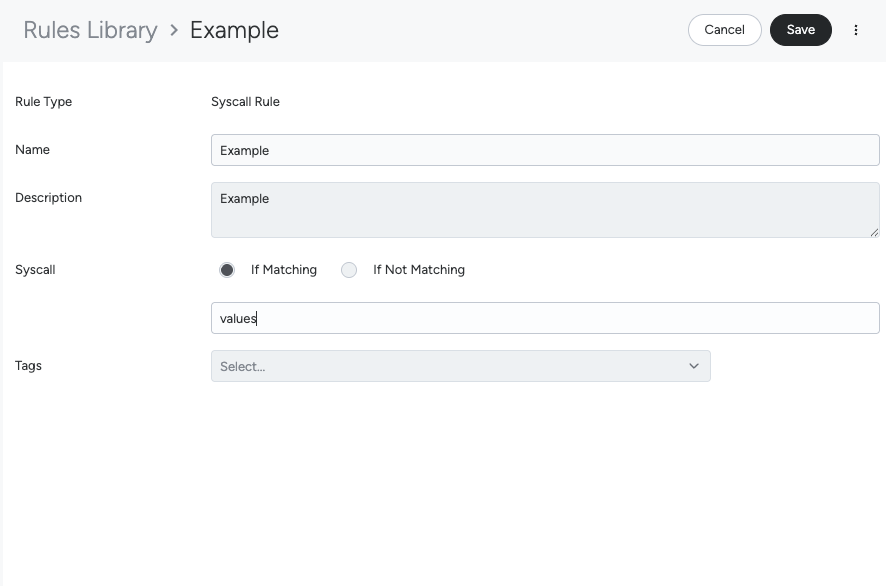Select the If Matching radio button

pos(227,270)
